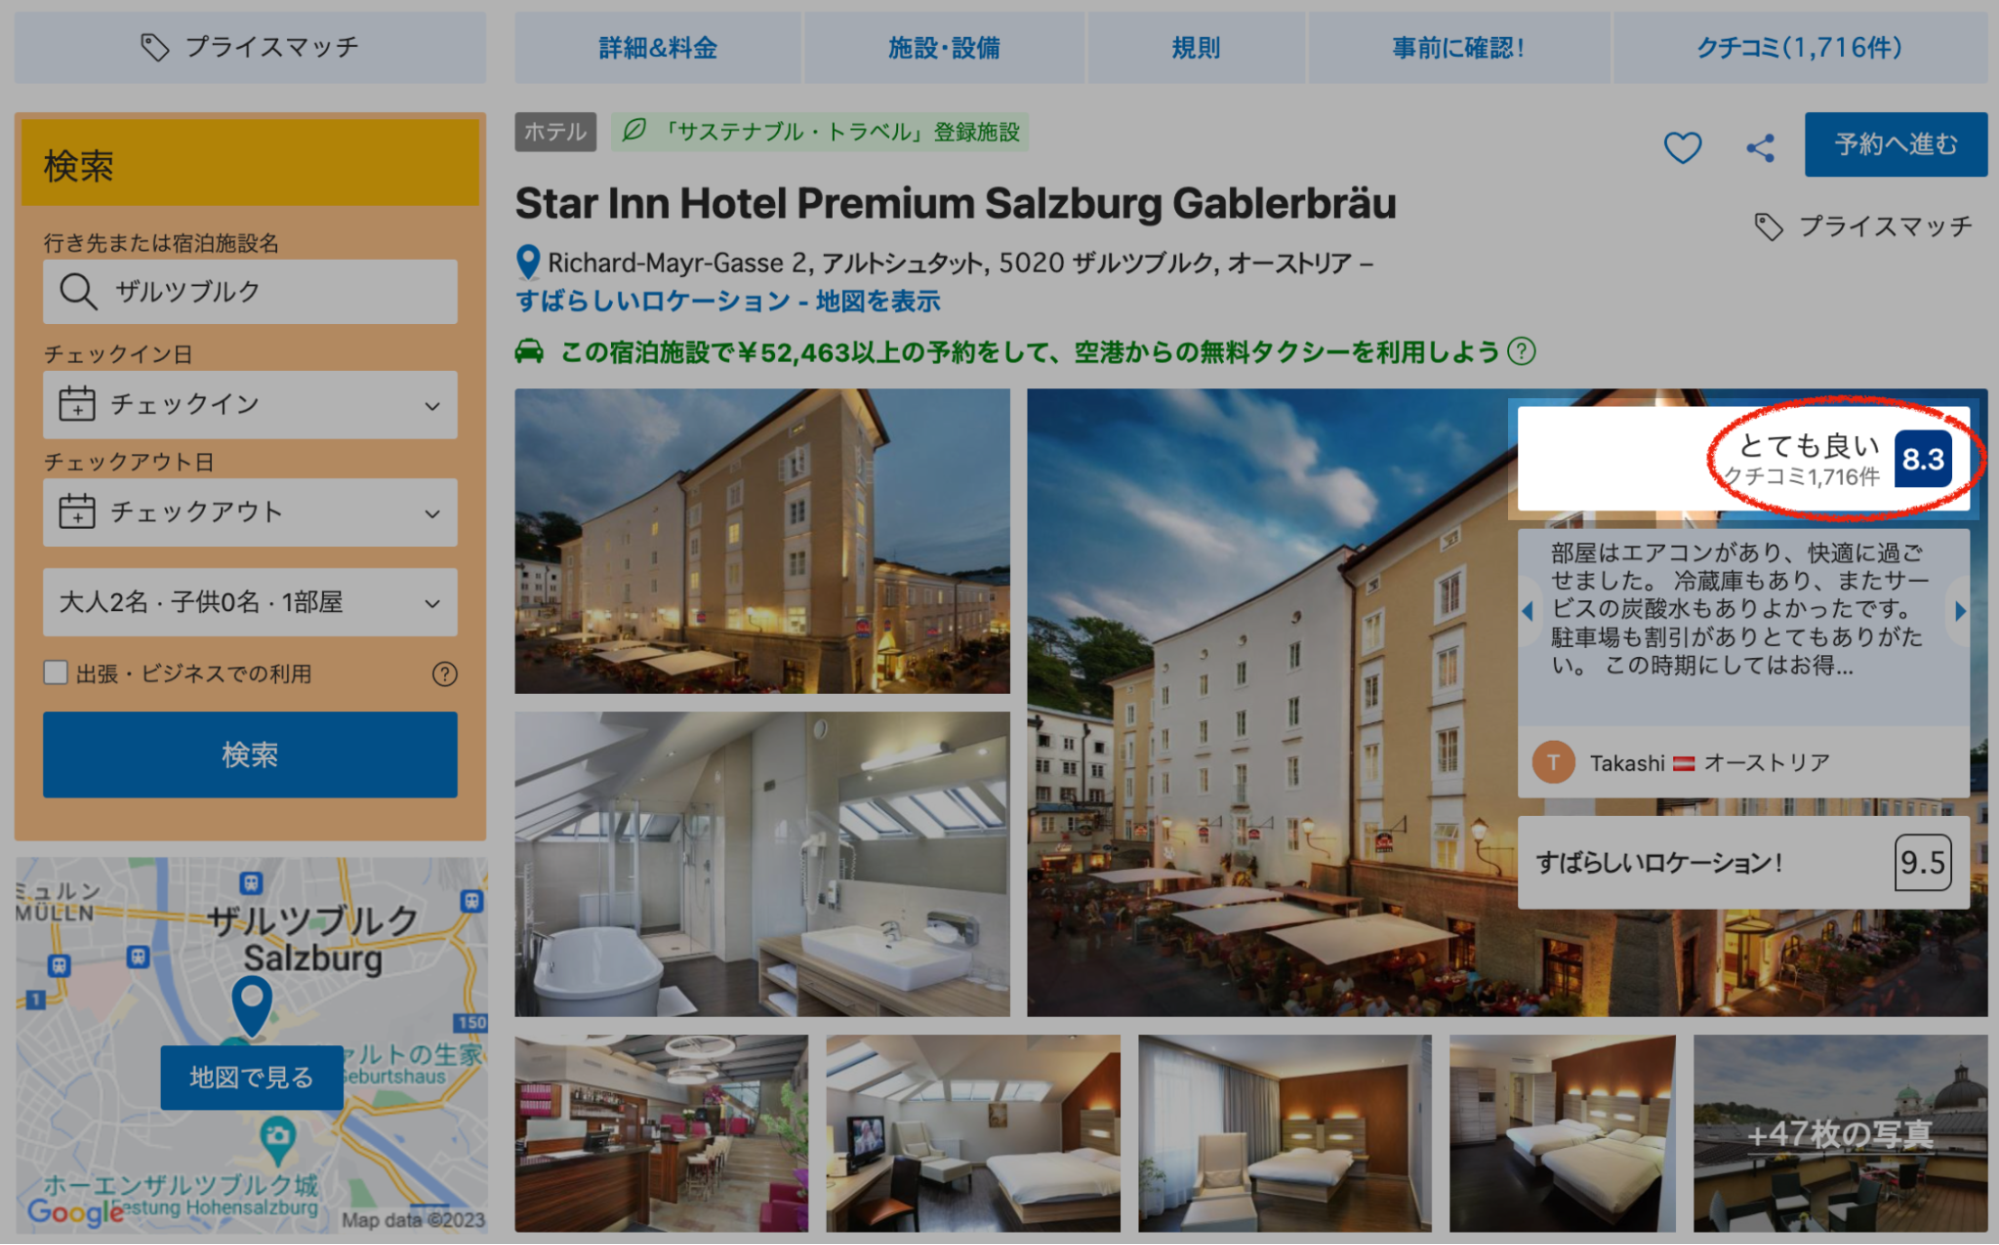This screenshot has width=1999, height=1245.
Task: Open the チェックイン date dropdown
Action: coord(250,405)
